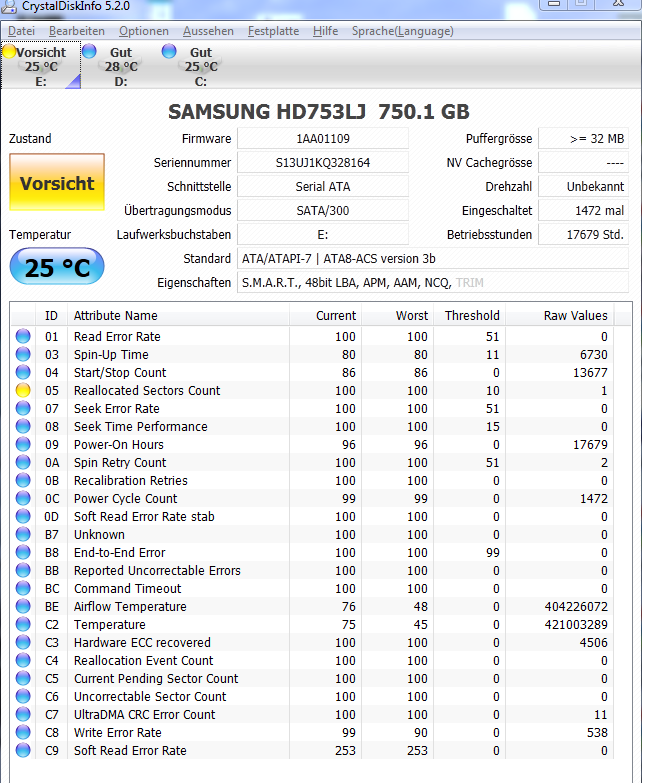Click the ID column header
Image resolution: width=646 pixels, height=783 pixels.
pyautogui.click(x=51, y=315)
